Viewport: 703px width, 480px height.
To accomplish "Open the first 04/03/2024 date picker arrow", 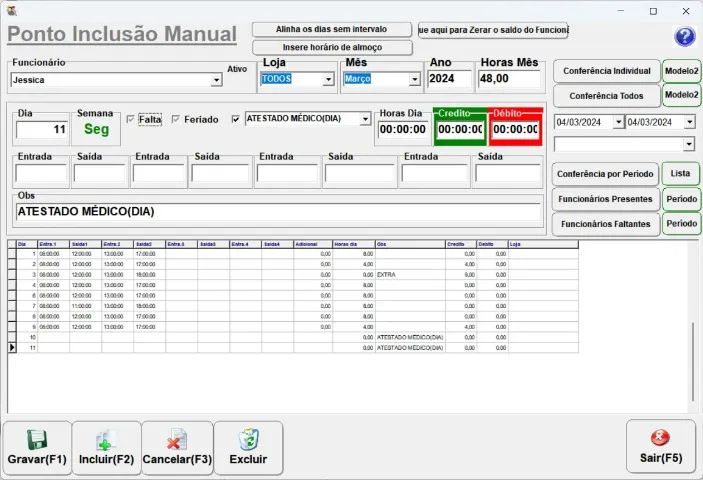I will click(x=619, y=122).
